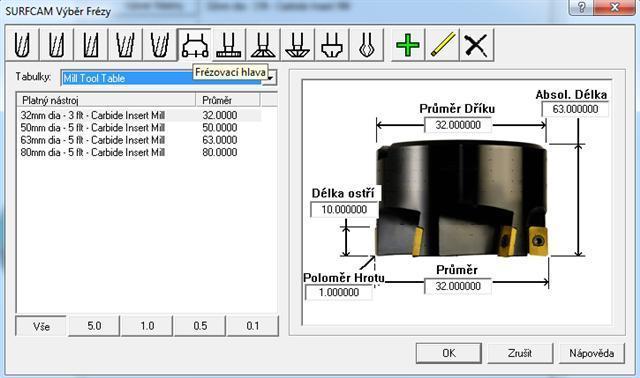Select the inverted chamfer cutter type
The image size is (640, 378).
[x=298, y=45]
